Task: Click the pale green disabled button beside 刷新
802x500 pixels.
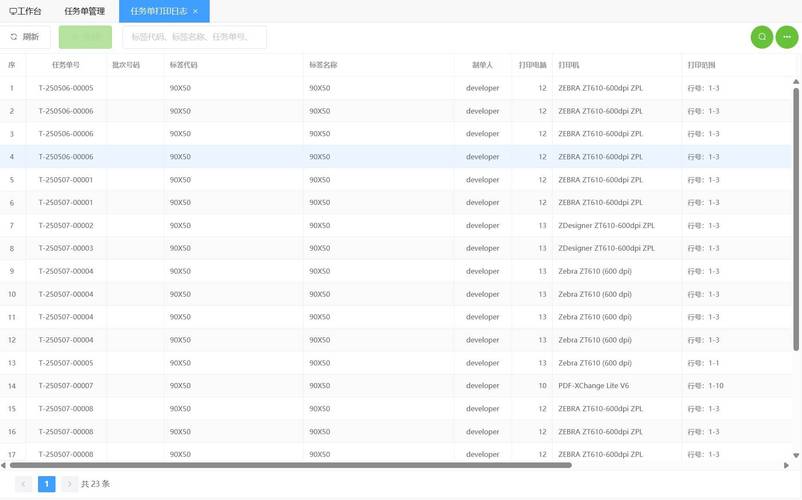Action: point(85,37)
